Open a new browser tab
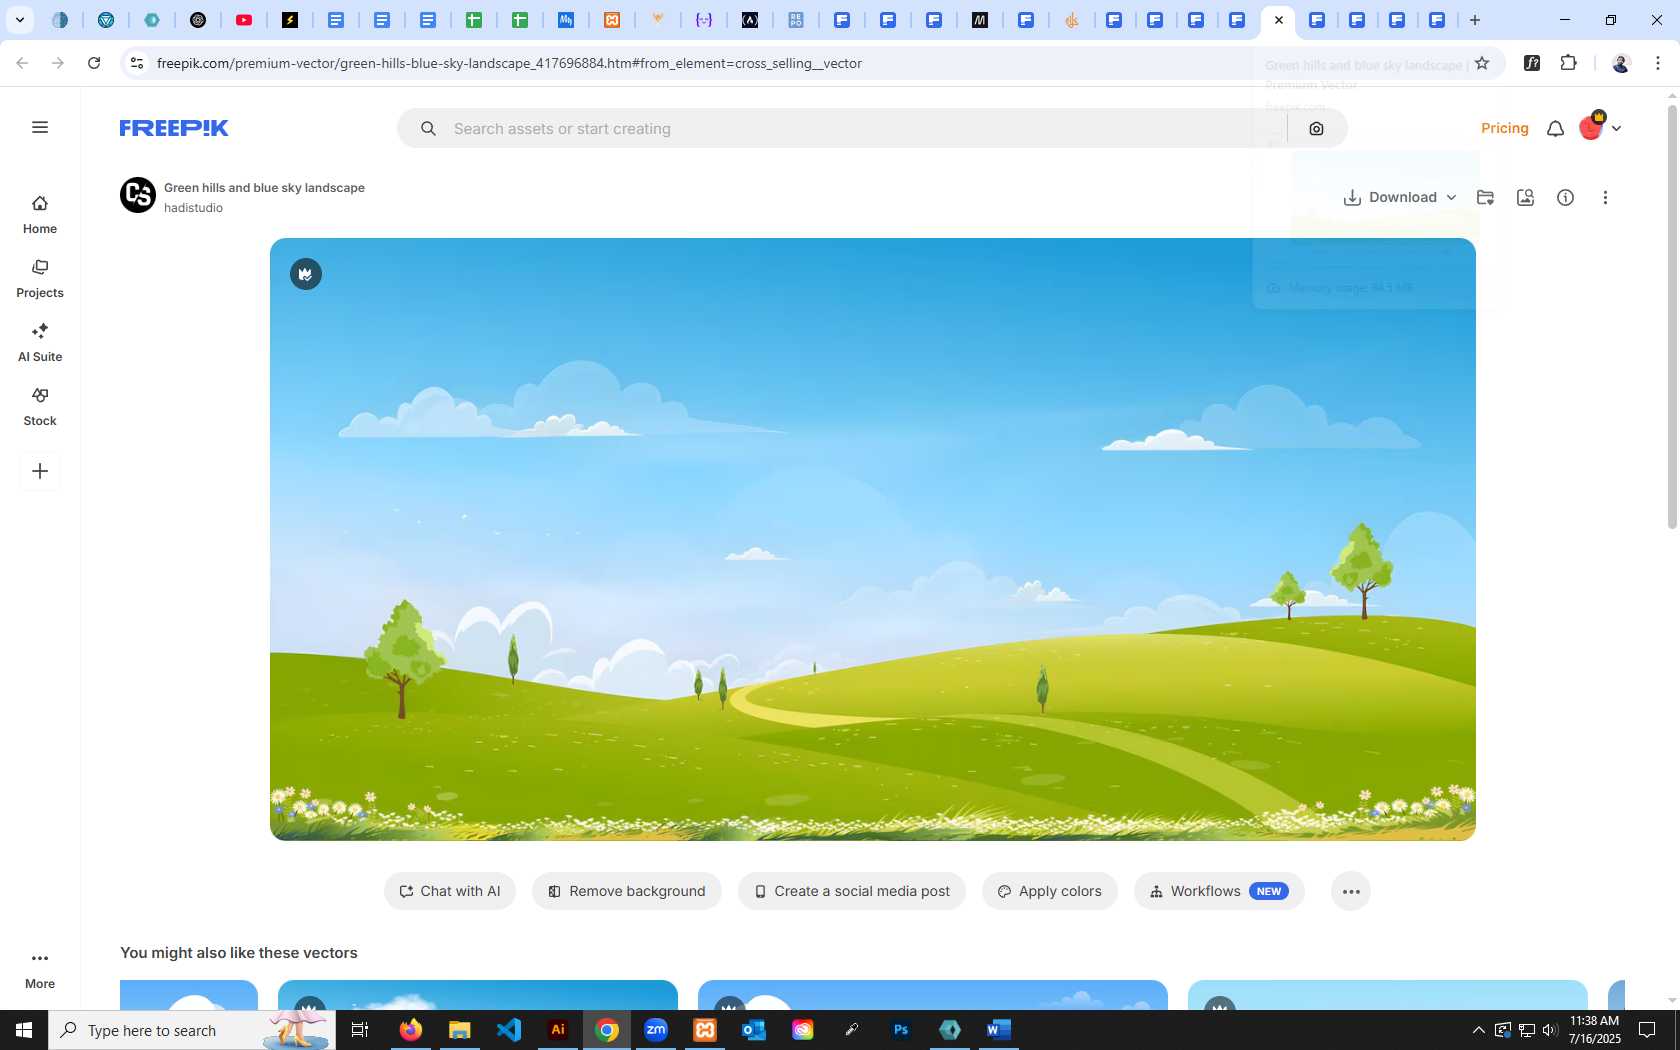This screenshot has width=1680, height=1050. (x=1475, y=20)
